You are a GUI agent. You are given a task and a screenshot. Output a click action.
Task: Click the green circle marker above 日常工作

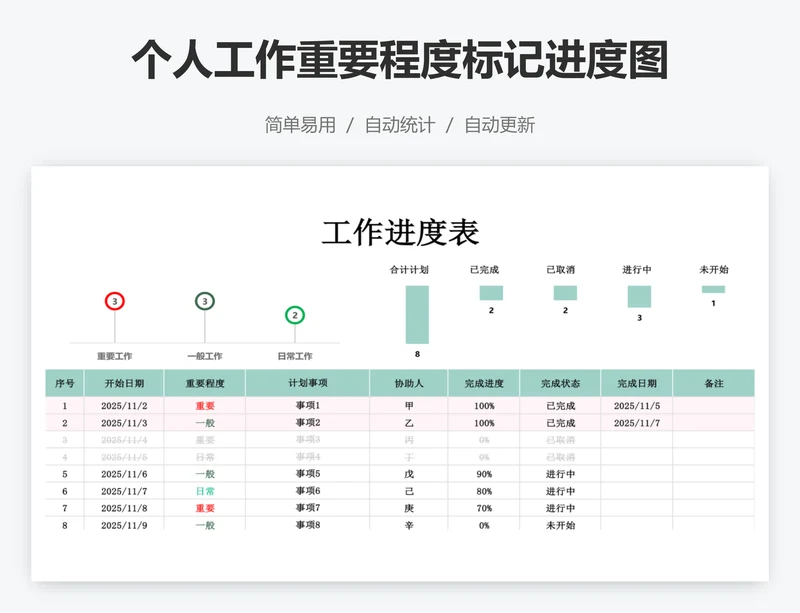295,315
